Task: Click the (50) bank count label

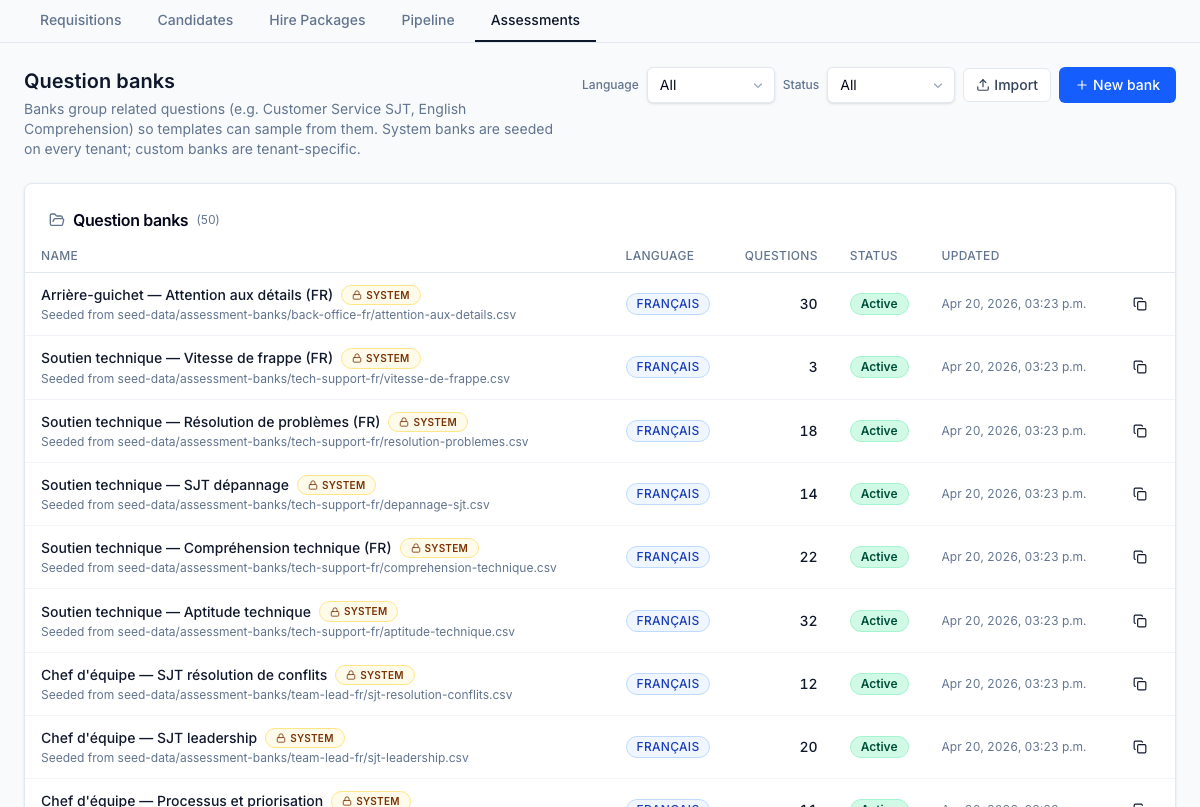Action: point(208,220)
